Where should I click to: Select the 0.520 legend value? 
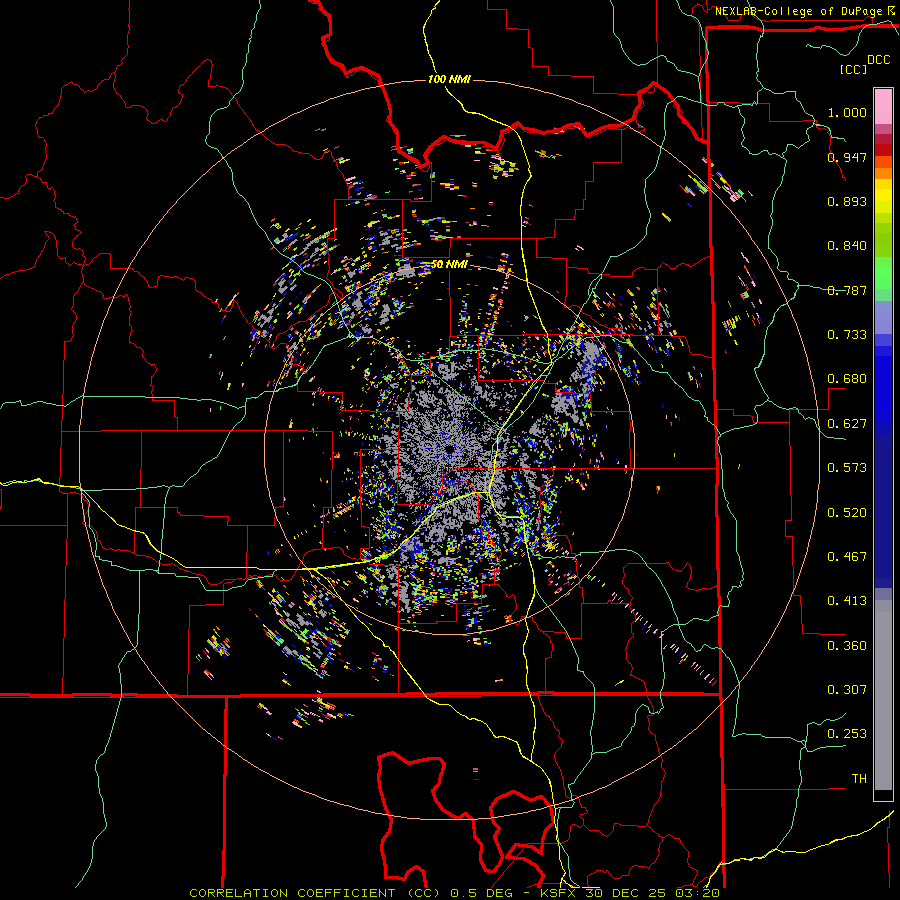847,513
